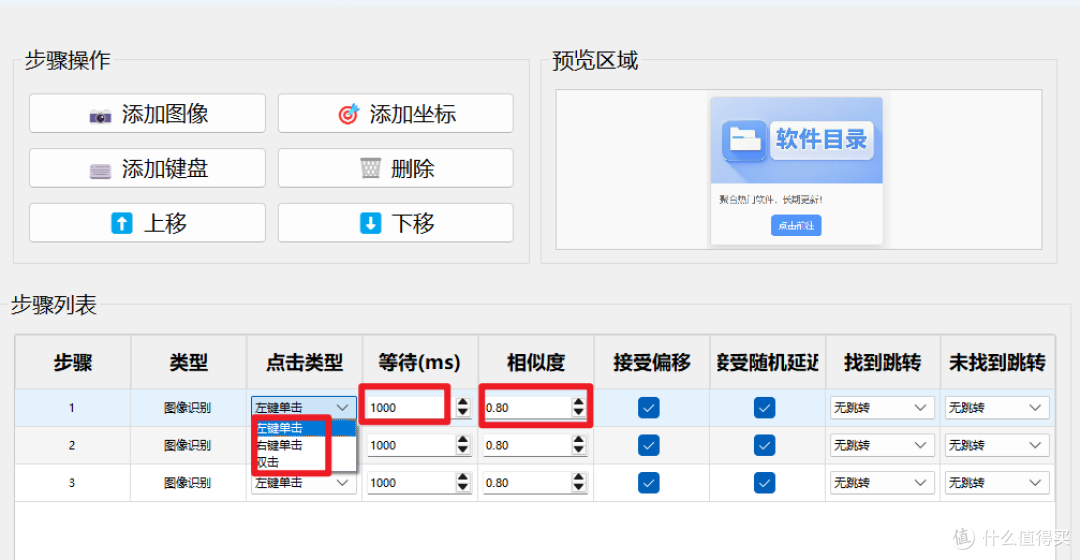Screen dimensions: 1080x560
Task: Click the 添加图像 button
Action: pyautogui.click(x=147, y=114)
